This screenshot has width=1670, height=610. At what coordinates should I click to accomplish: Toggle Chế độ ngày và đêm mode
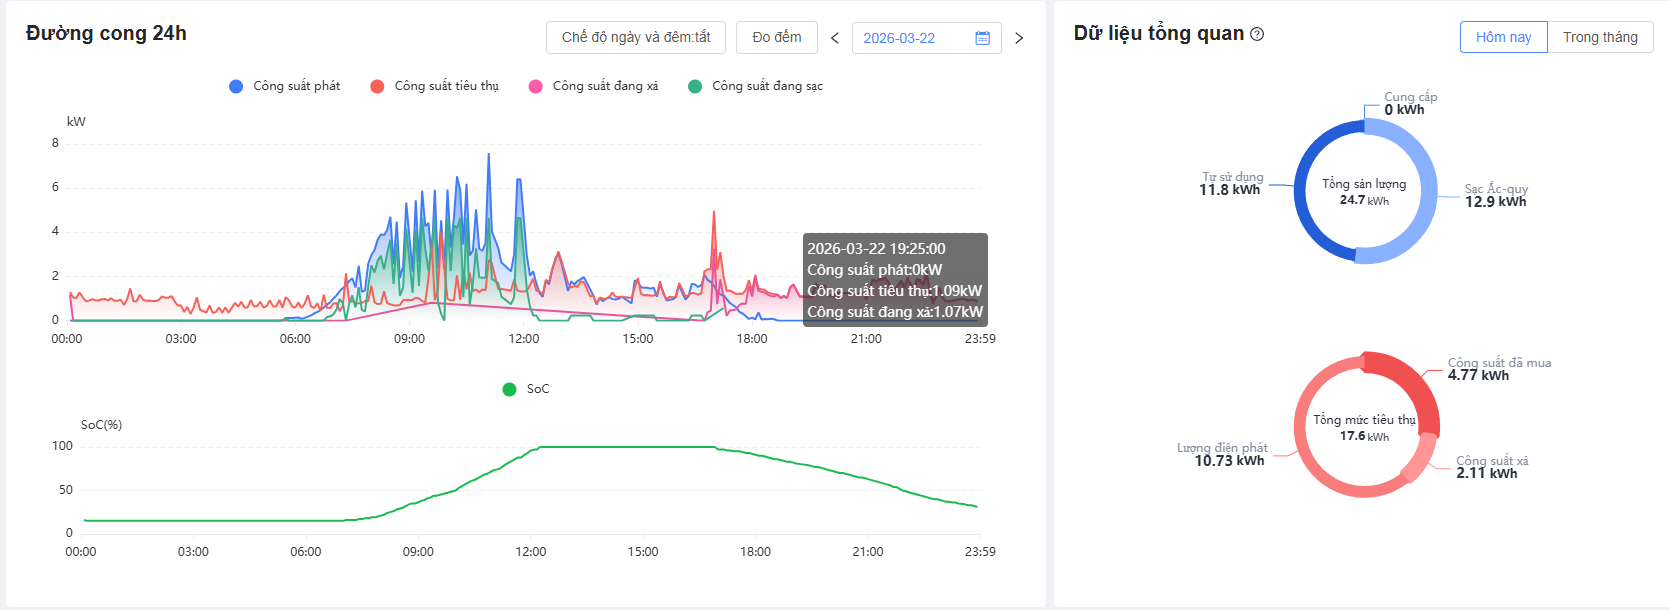coord(636,37)
